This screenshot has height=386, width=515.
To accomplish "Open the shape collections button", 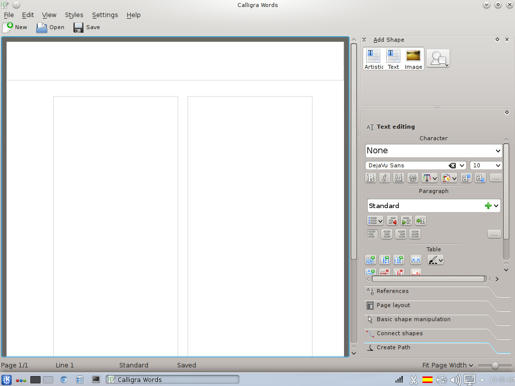I will coord(438,58).
